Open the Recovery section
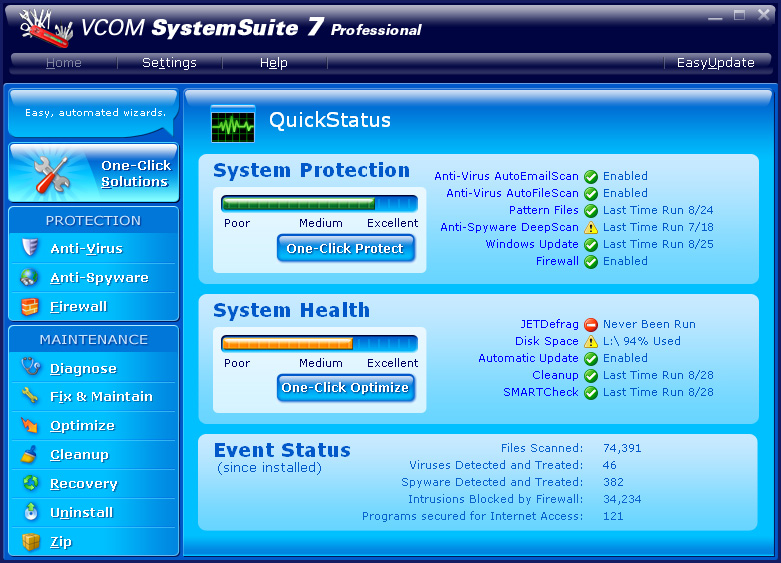The image size is (781, 563). click(93, 483)
